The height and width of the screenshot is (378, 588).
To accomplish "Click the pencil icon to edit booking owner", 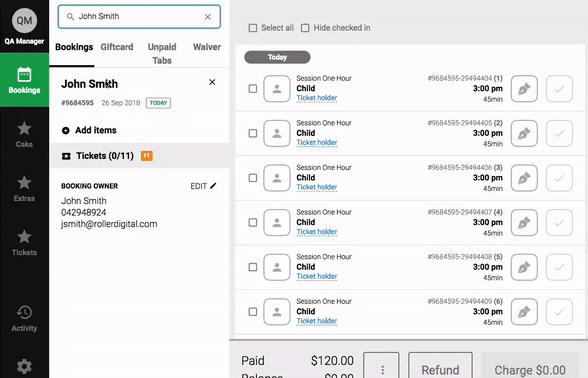I will (x=213, y=186).
